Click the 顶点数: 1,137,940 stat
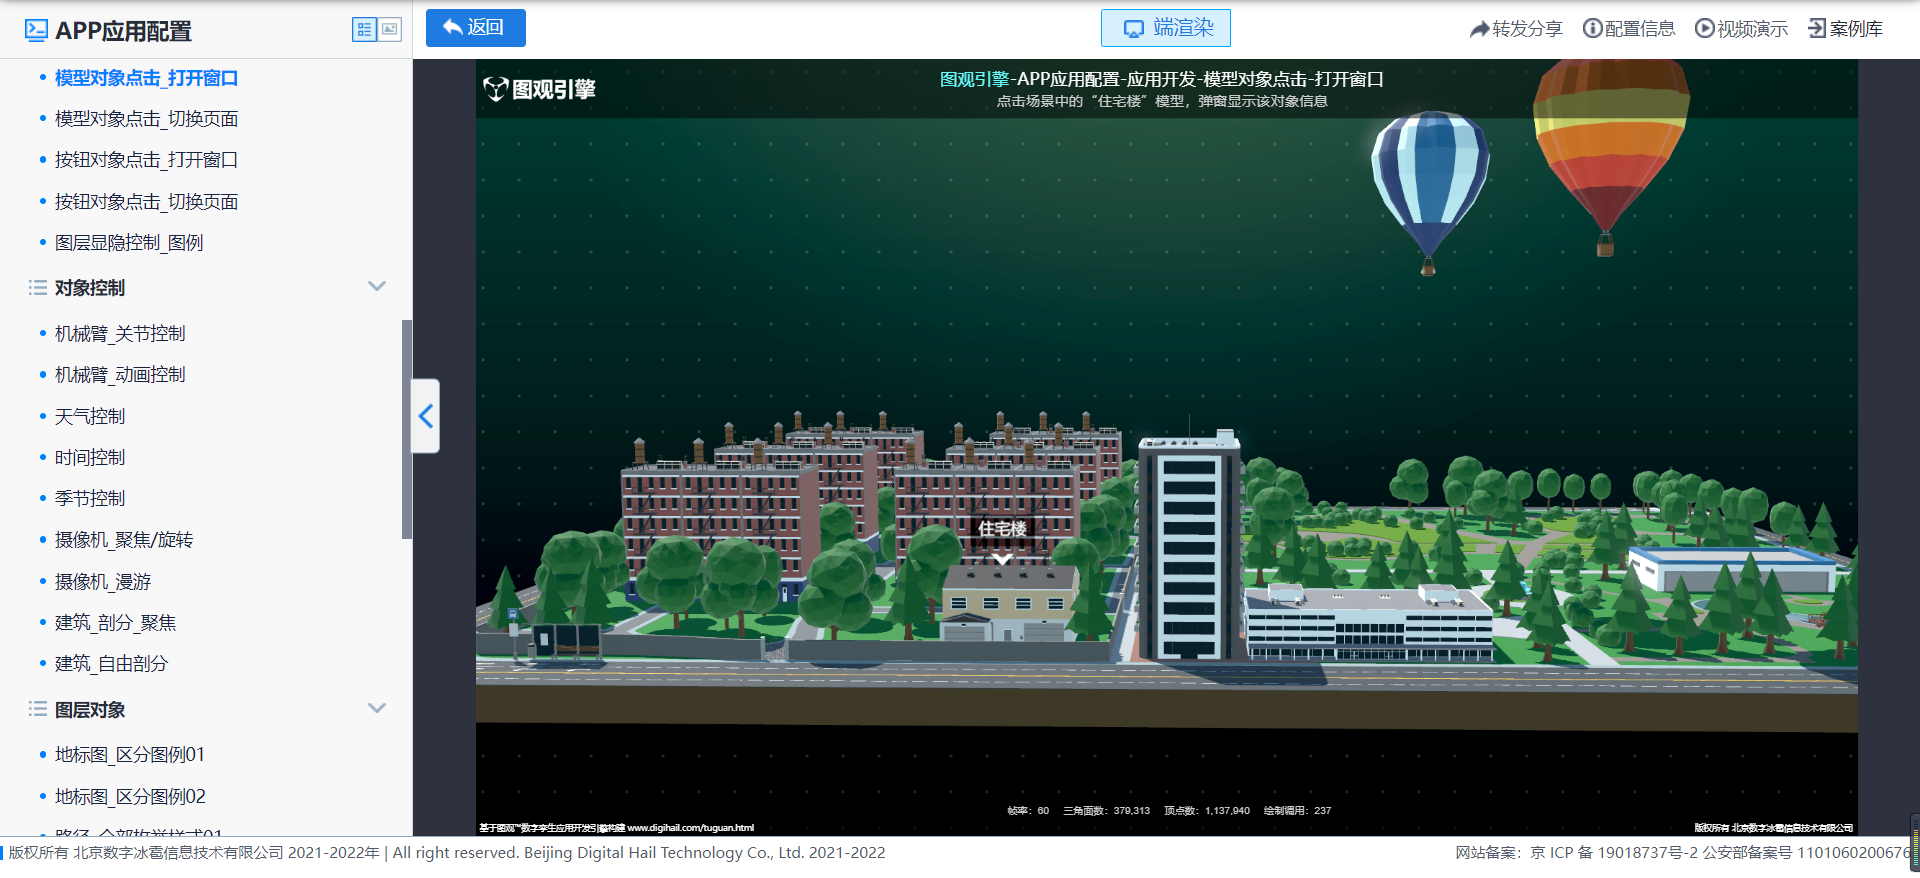This screenshot has width=1920, height=878. tap(1207, 811)
